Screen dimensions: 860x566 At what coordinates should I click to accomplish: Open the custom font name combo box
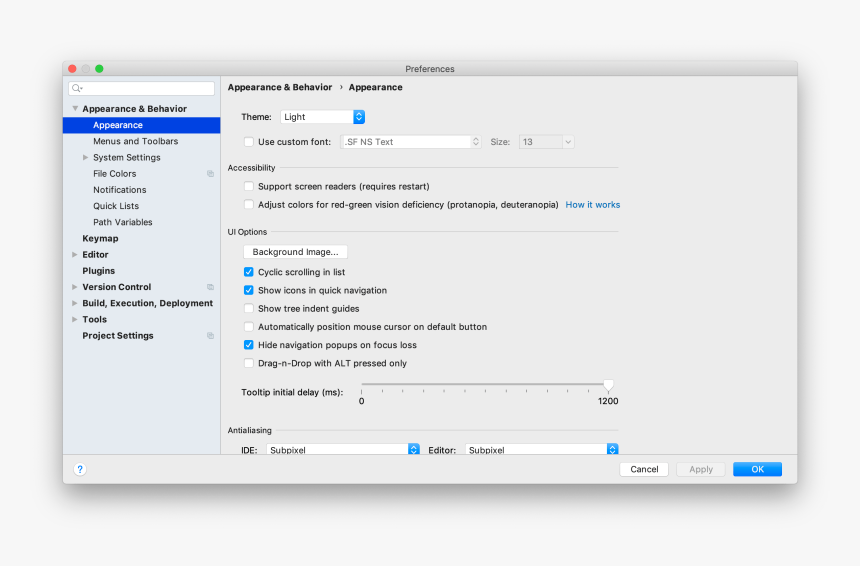click(411, 142)
